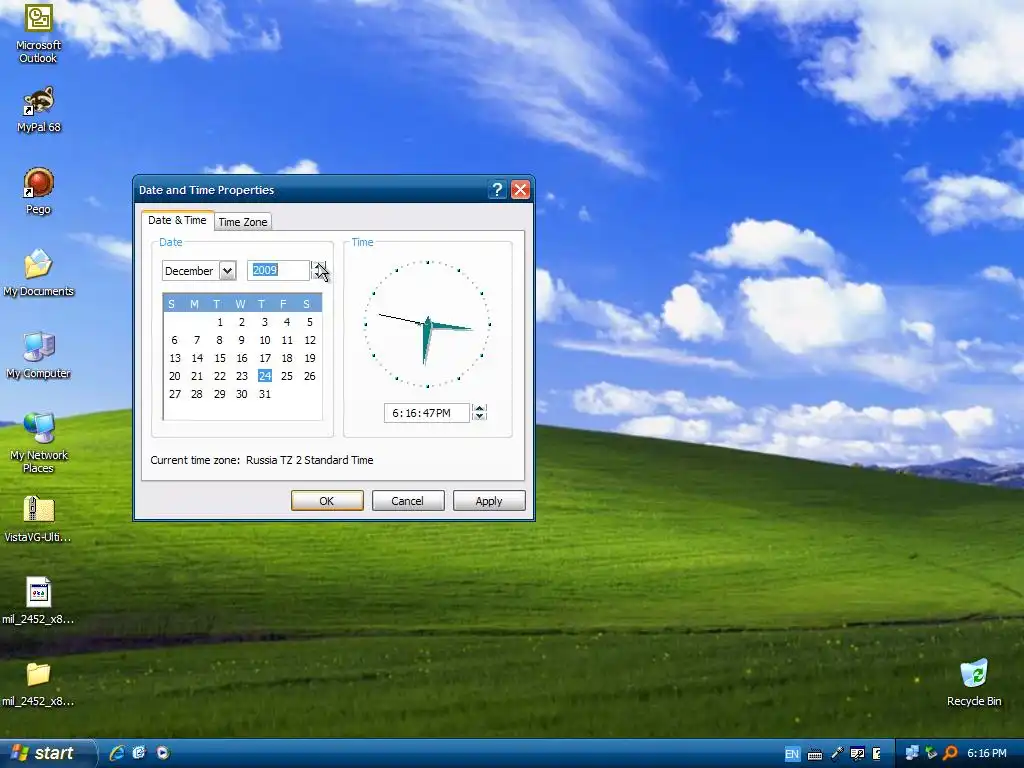Switch to the Time Zone tab
The height and width of the screenshot is (768, 1024).
pos(243,222)
